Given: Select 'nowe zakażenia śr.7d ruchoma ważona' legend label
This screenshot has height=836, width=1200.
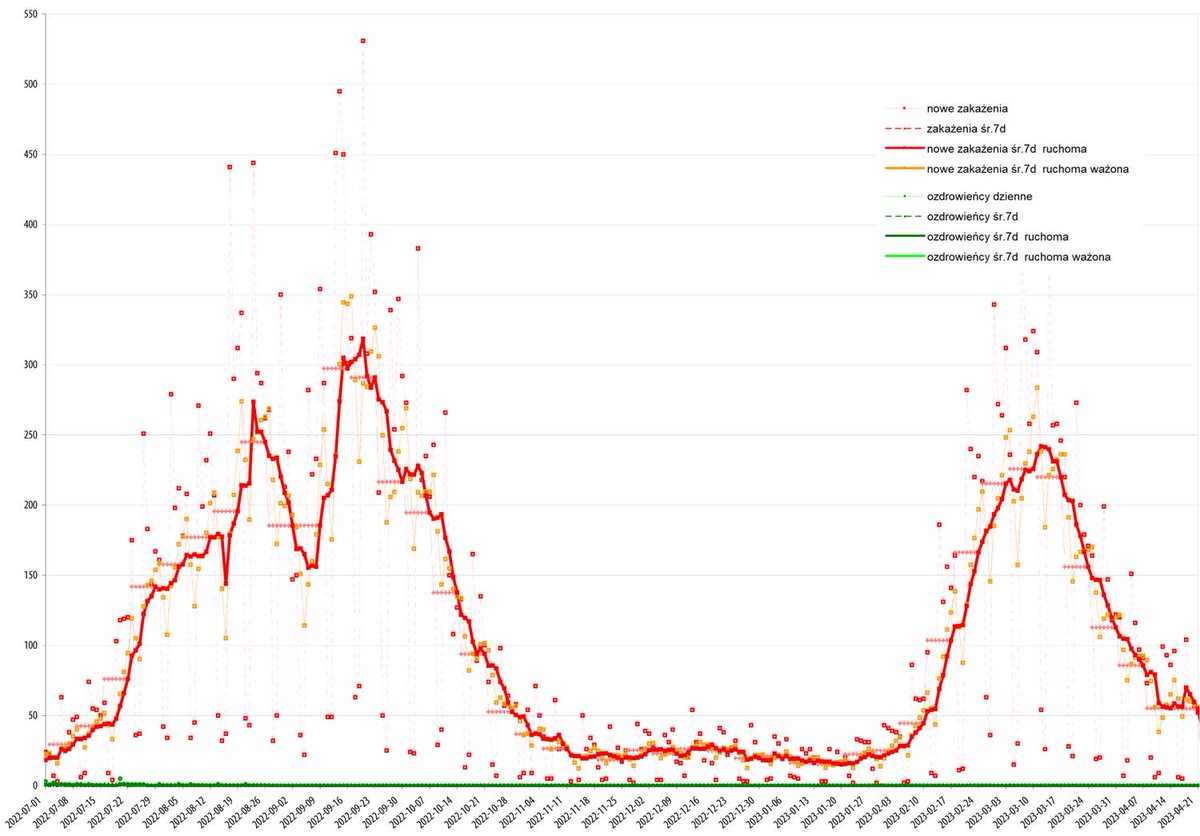Looking at the screenshot, I should 1028,169.
